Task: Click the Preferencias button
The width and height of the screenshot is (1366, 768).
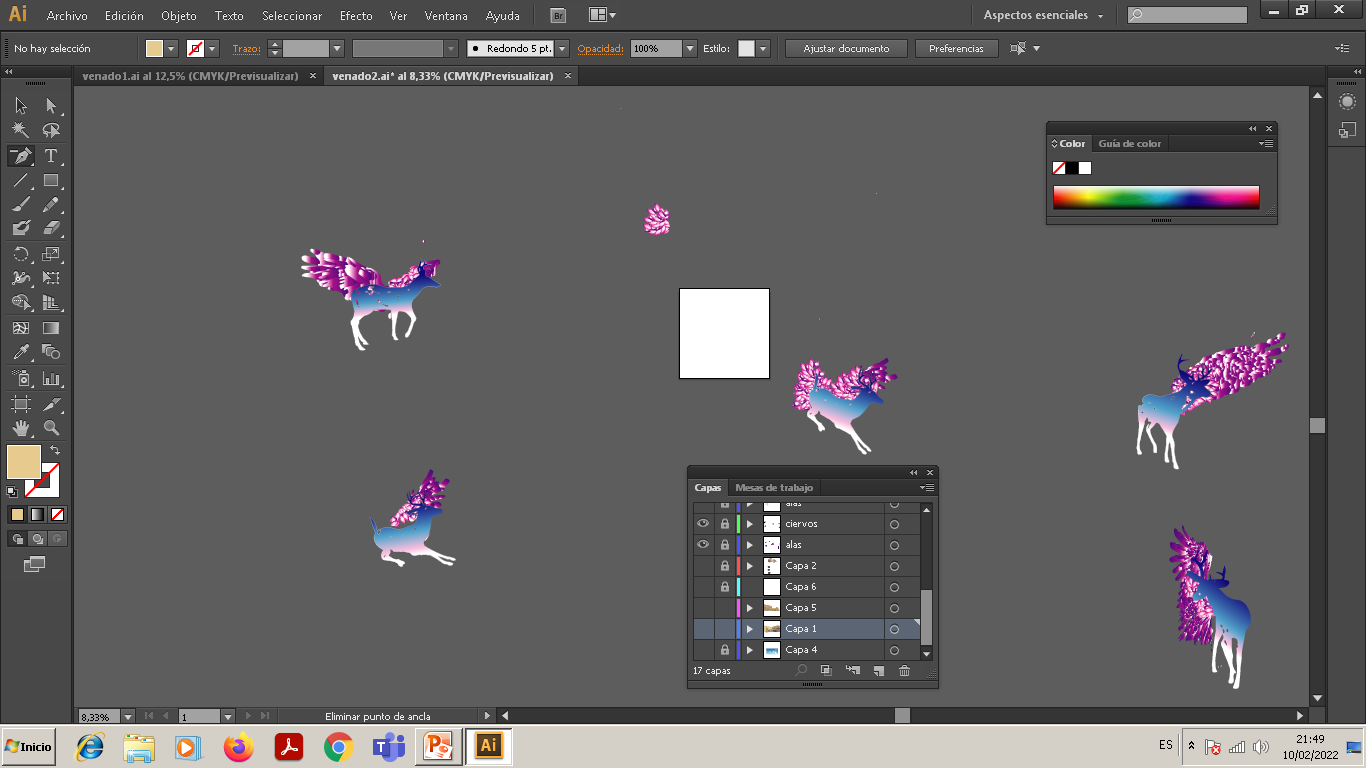Action: click(x=956, y=48)
